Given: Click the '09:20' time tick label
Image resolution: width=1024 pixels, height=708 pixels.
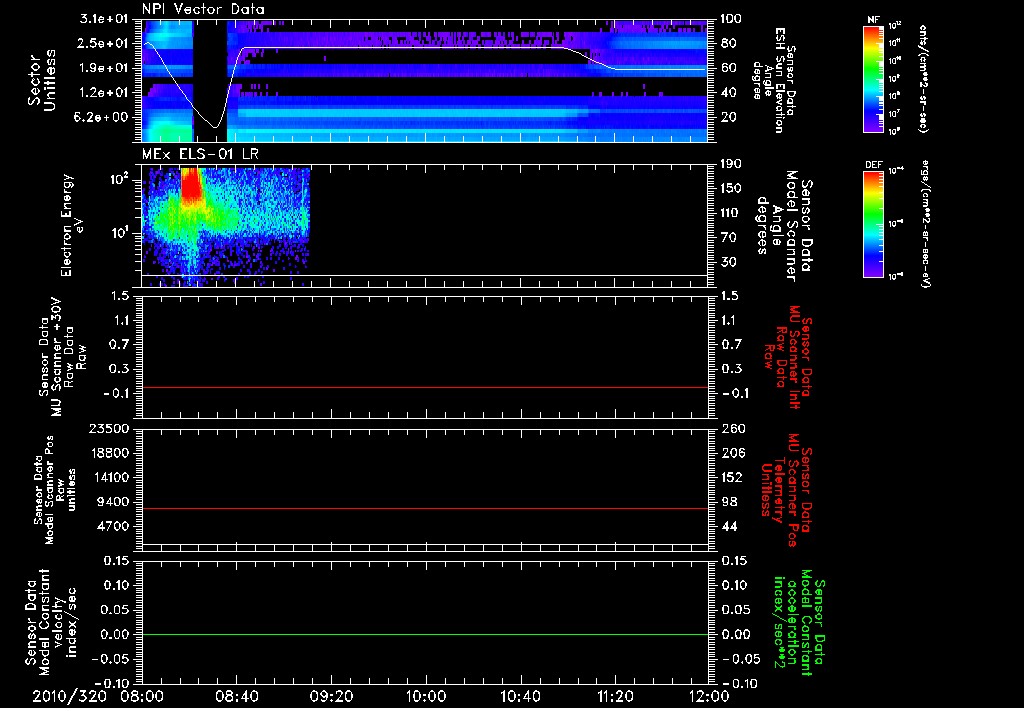Looking at the screenshot, I should pos(331,696).
